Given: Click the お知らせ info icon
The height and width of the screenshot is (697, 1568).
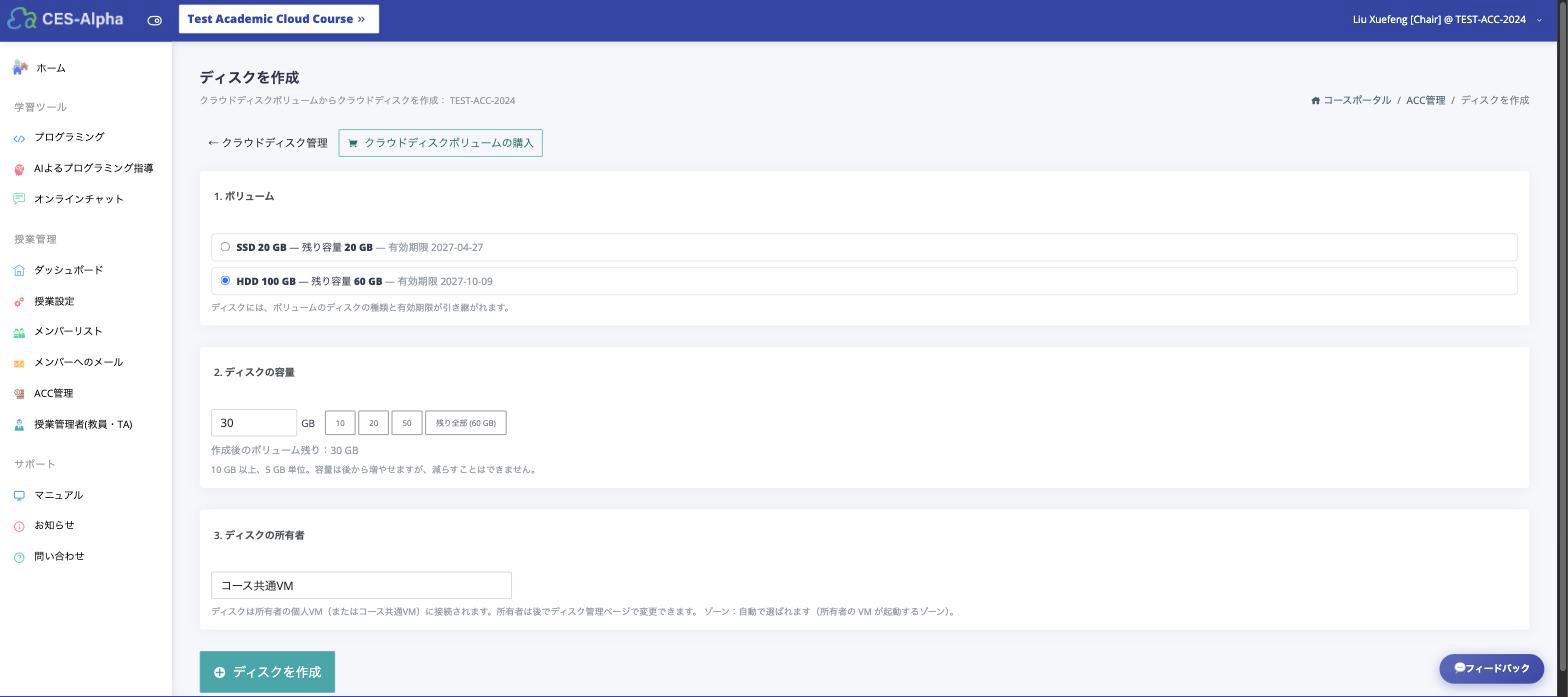Looking at the screenshot, I should [x=19, y=526].
